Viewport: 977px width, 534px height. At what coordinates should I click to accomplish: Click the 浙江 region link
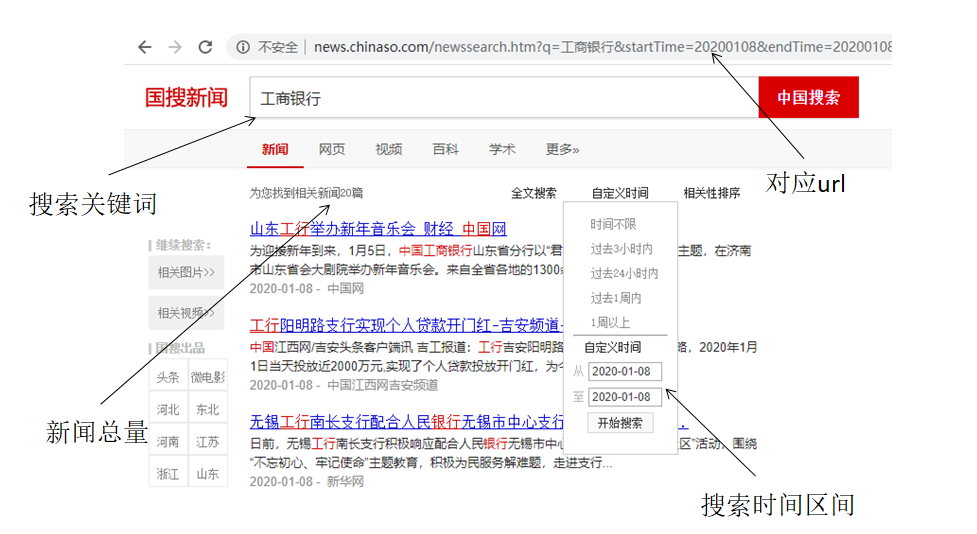(x=168, y=474)
